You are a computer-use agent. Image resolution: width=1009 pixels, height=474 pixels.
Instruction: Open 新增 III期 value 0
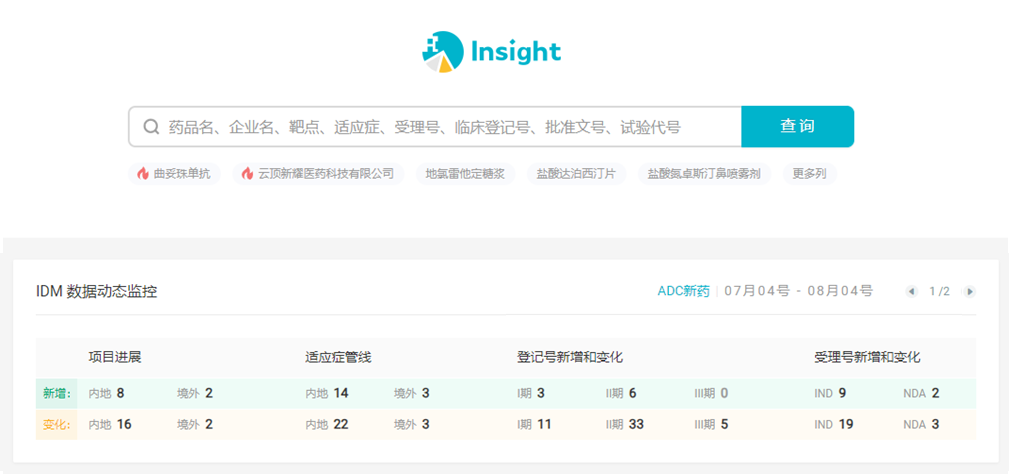tap(725, 393)
